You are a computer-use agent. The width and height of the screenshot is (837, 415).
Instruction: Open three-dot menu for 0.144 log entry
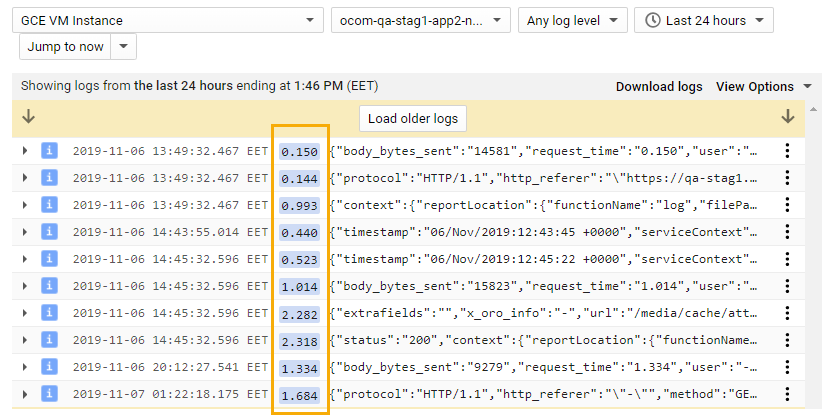[787, 178]
